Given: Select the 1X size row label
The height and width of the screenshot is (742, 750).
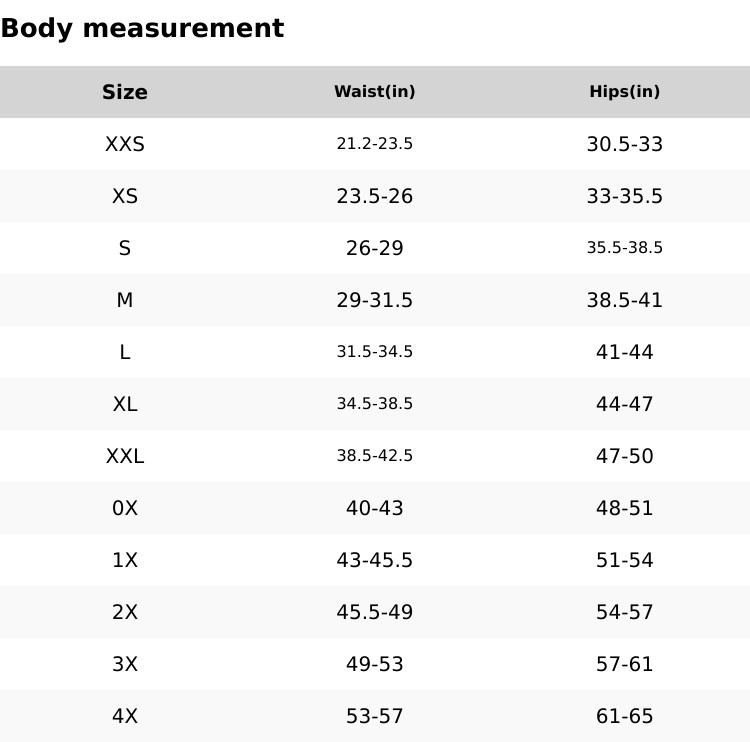Looking at the screenshot, I should pyautogui.click(x=125, y=560).
